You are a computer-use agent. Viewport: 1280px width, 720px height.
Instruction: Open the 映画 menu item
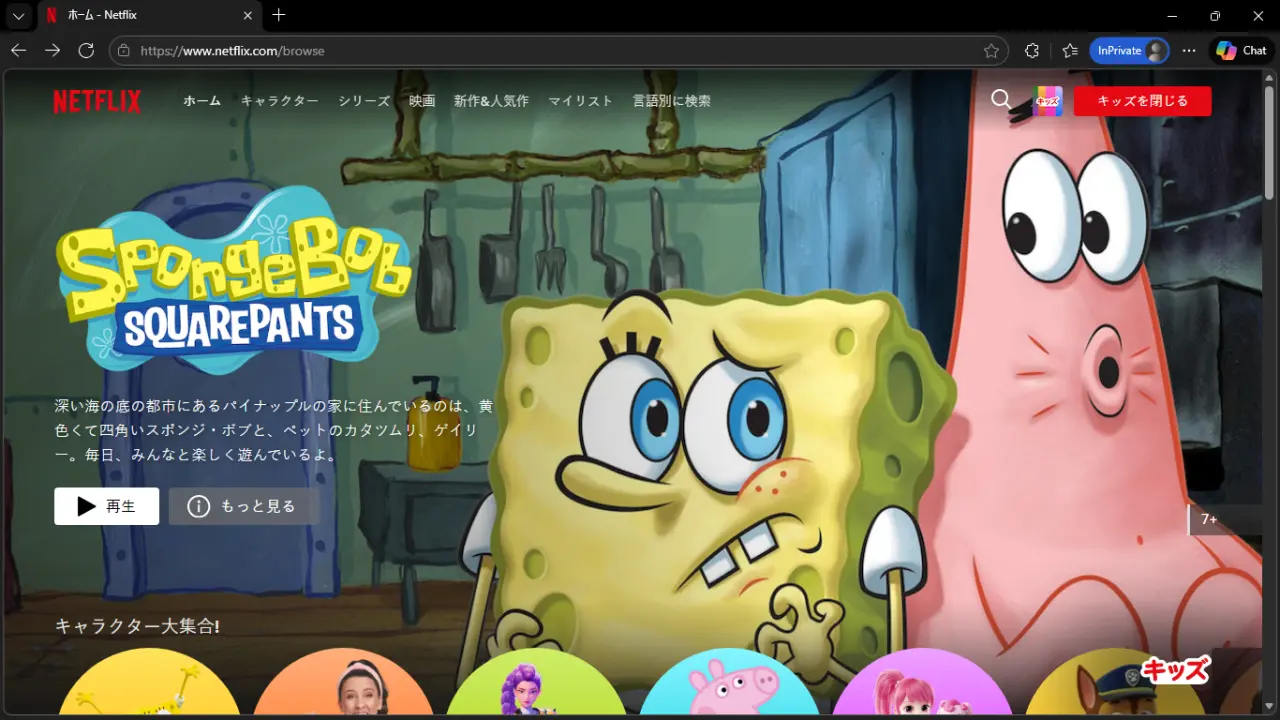(x=422, y=101)
